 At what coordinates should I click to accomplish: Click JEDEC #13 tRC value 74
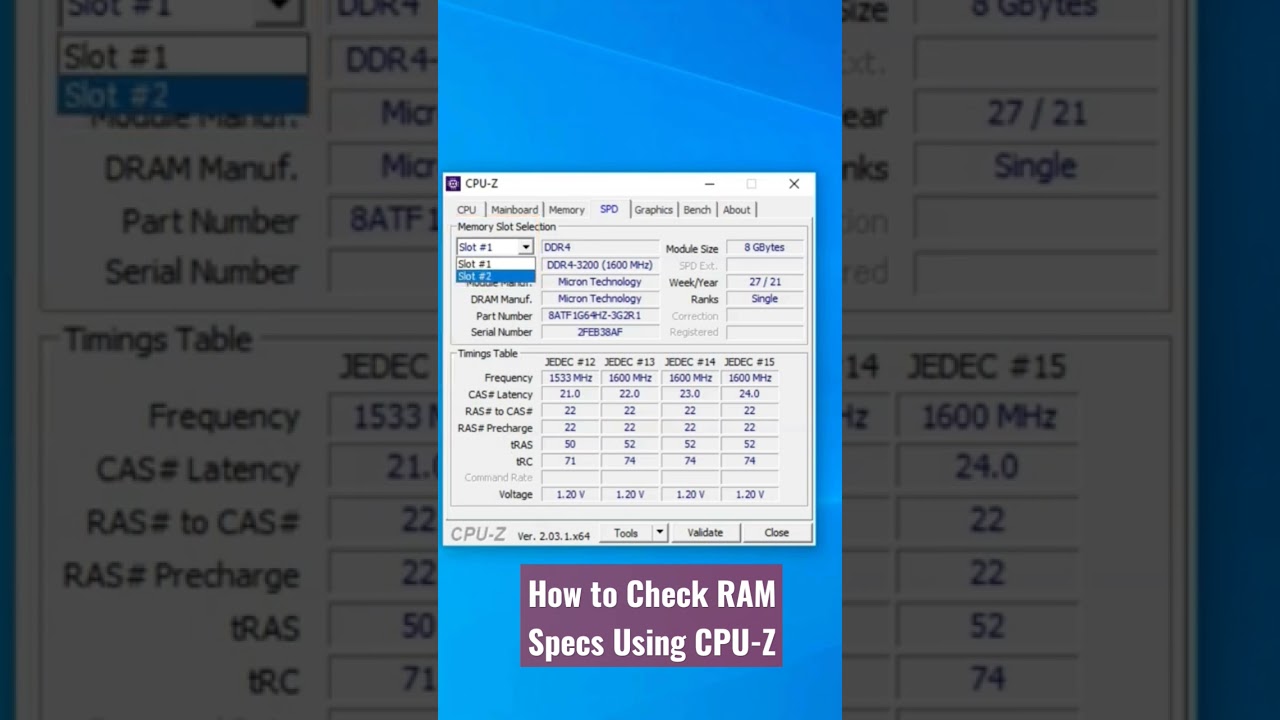point(630,461)
